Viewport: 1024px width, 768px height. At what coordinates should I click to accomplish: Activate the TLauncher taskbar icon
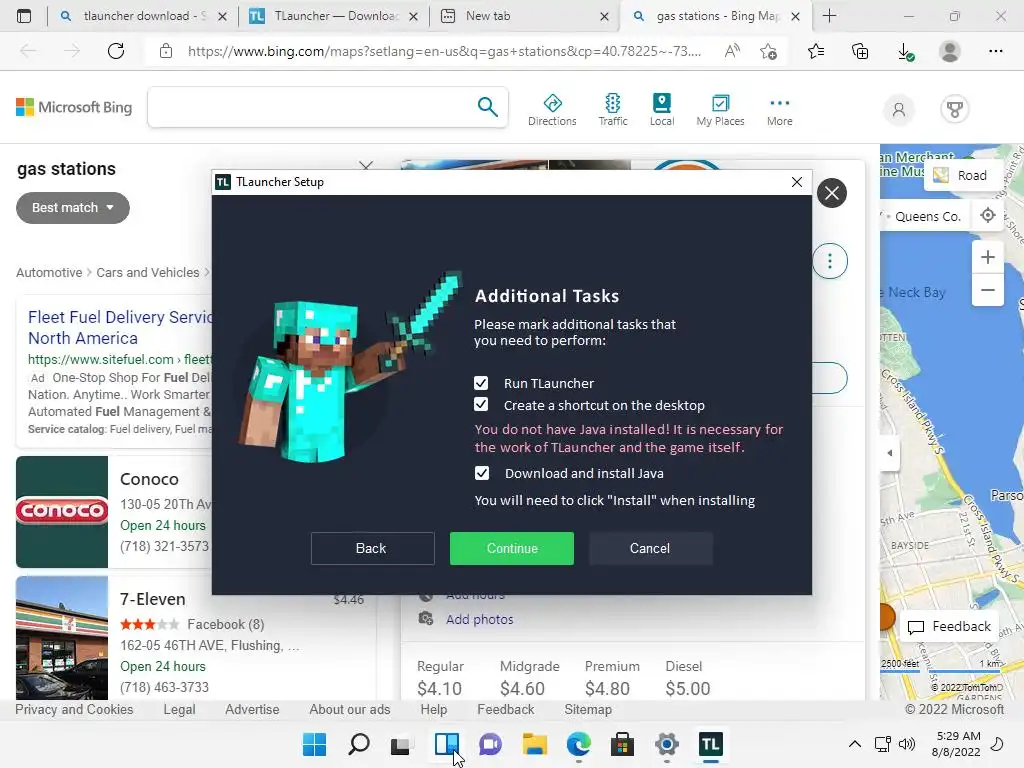[x=711, y=744]
